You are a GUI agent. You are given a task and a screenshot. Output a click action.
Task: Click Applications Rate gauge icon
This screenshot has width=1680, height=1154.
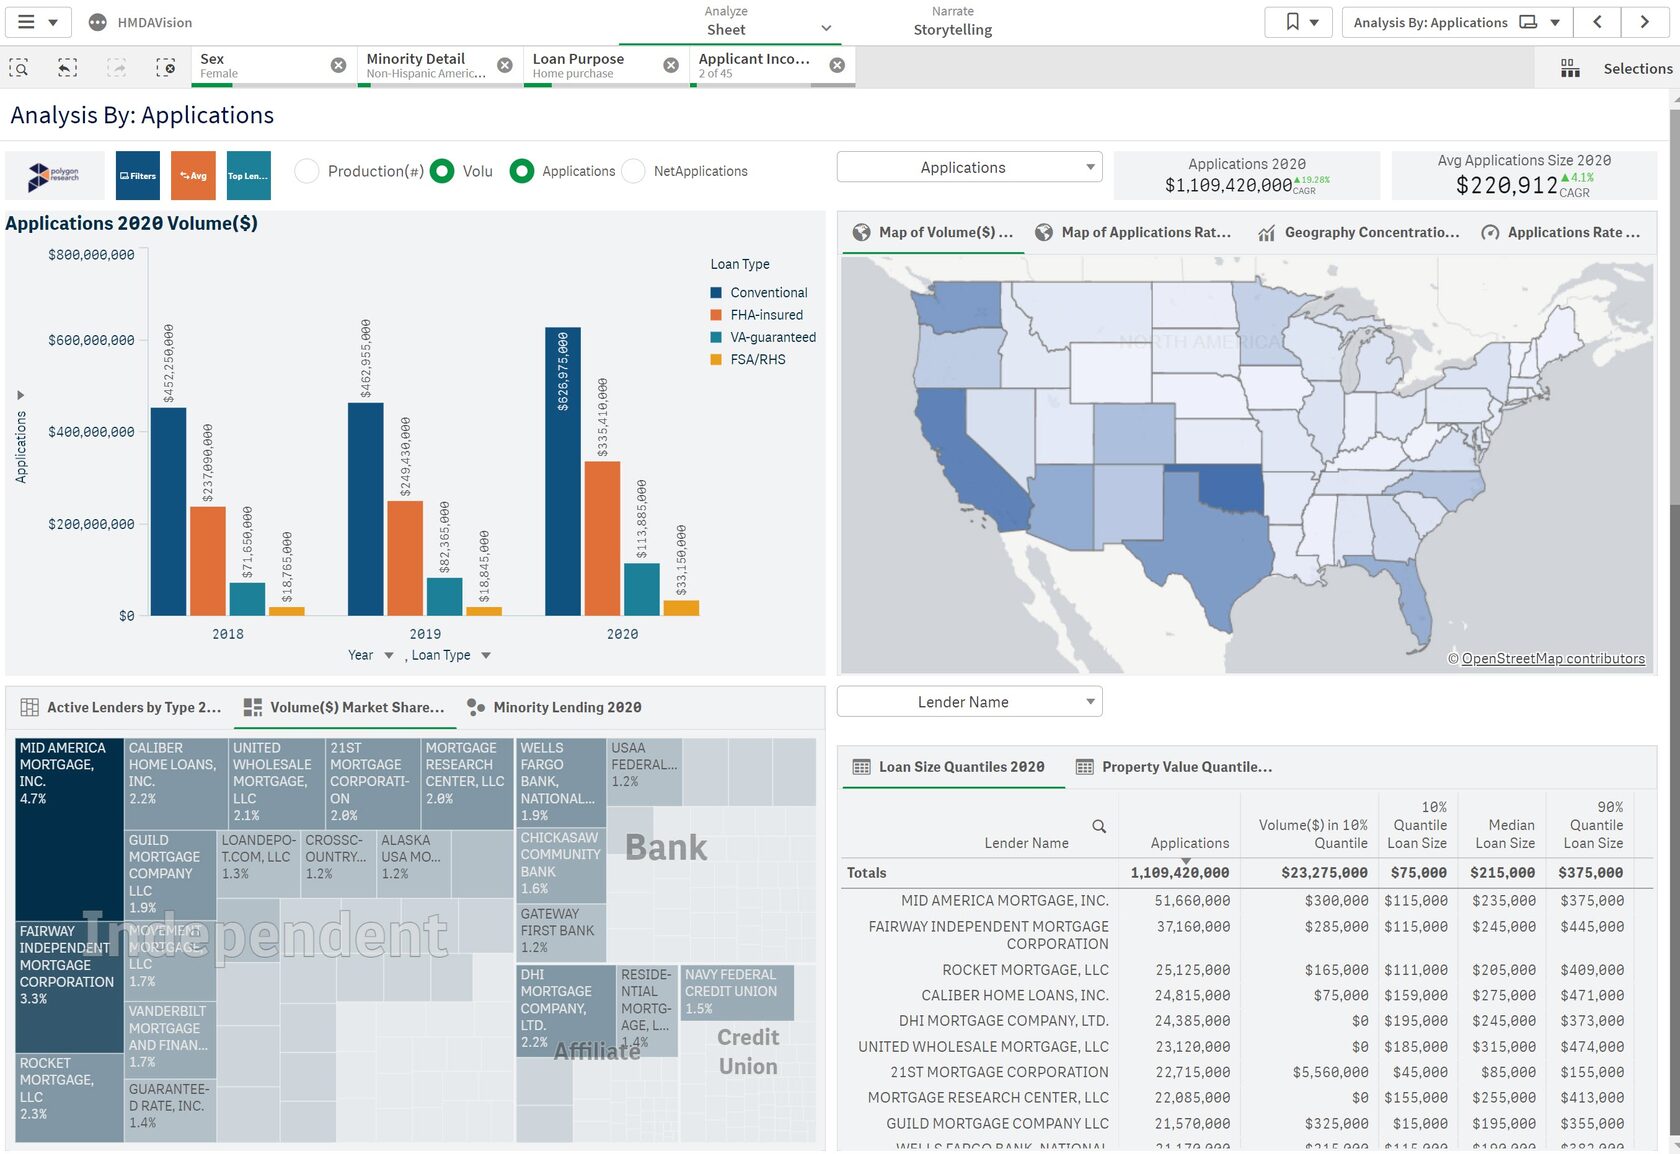tap(1490, 233)
